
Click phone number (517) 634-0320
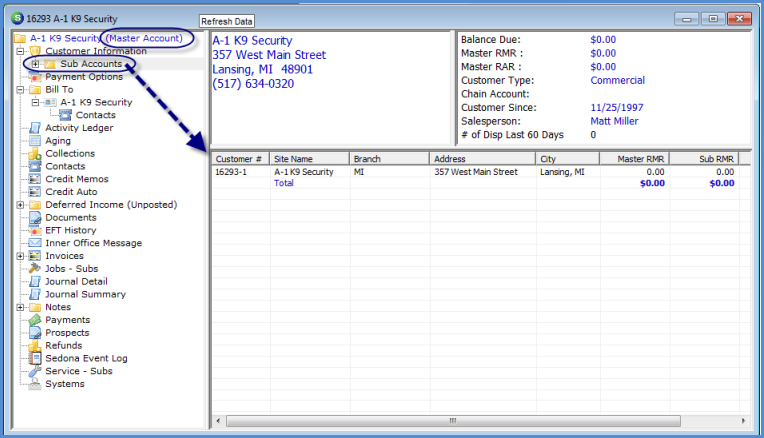pos(253,84)
